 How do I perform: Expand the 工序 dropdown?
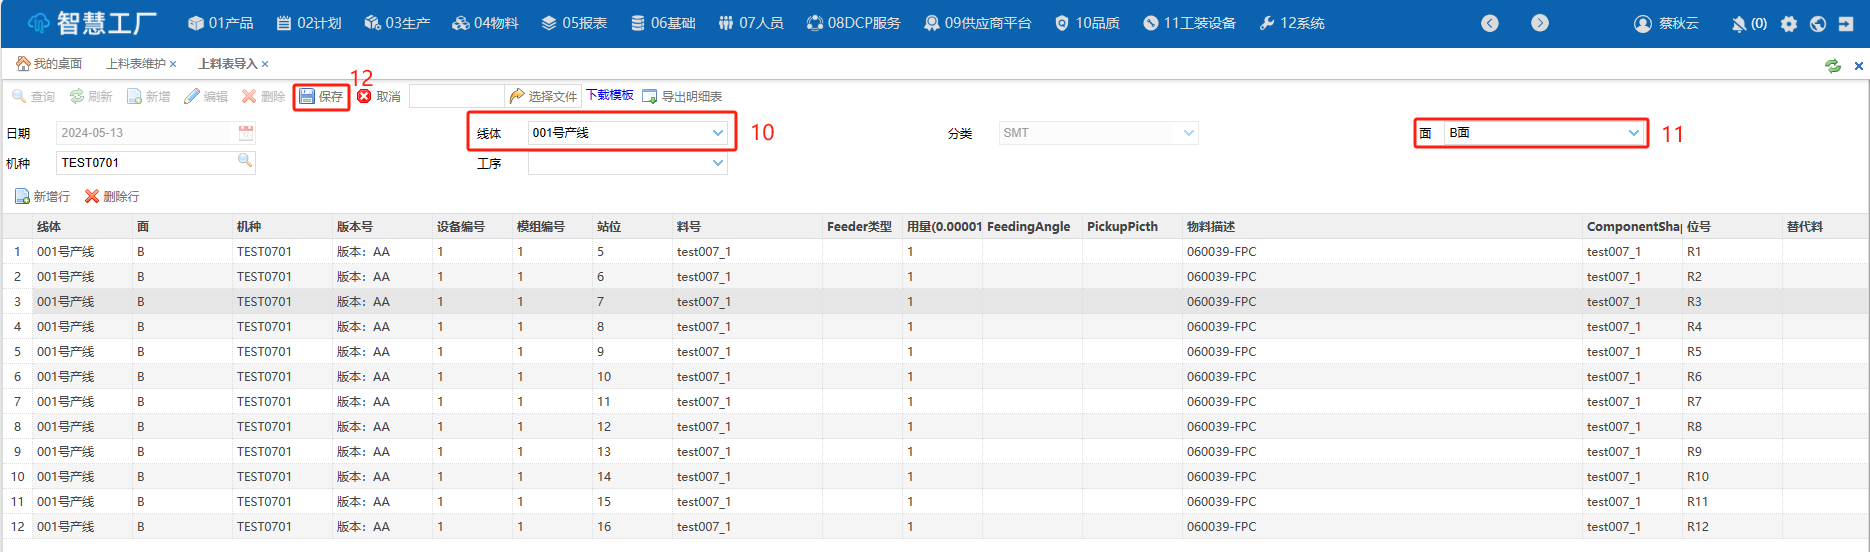[717, 163]
